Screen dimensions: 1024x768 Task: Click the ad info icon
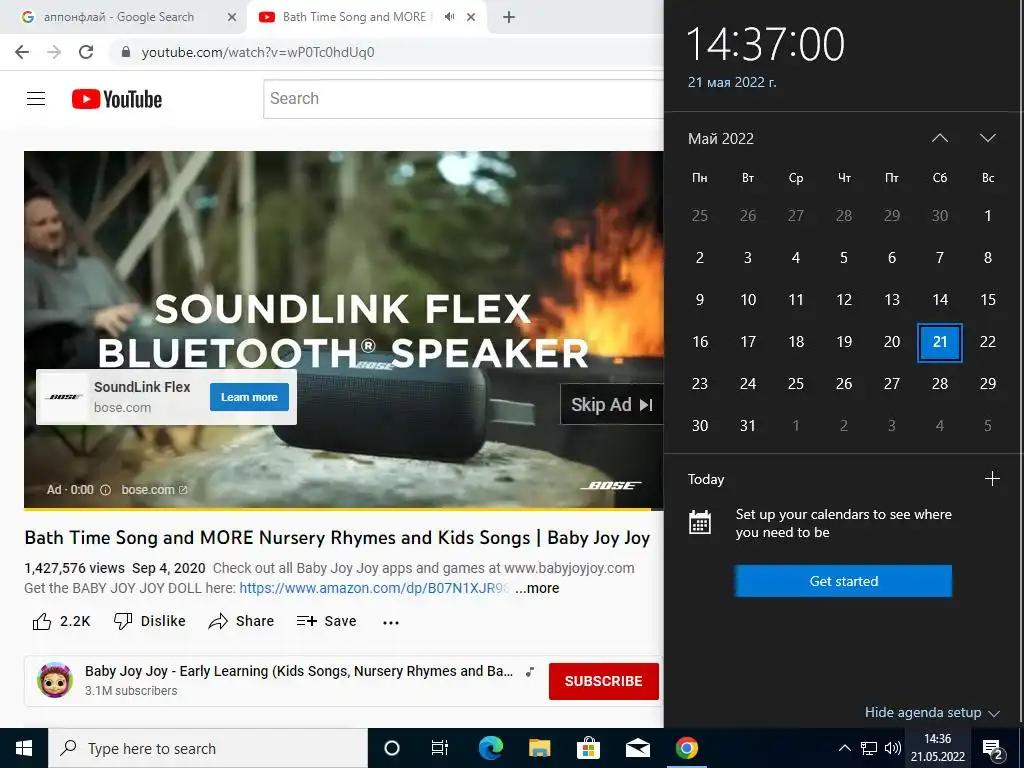point(105,490)
